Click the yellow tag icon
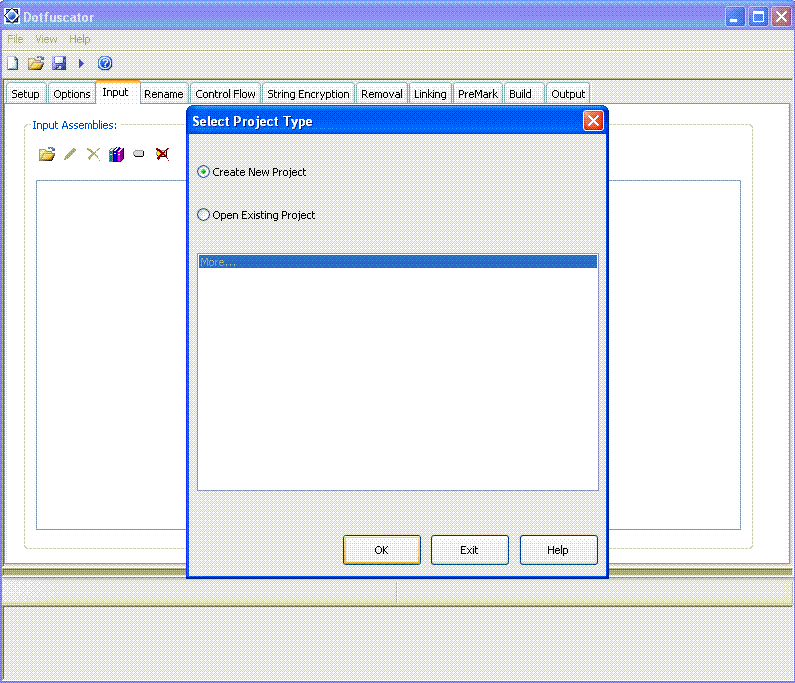 tap(139, 154)
